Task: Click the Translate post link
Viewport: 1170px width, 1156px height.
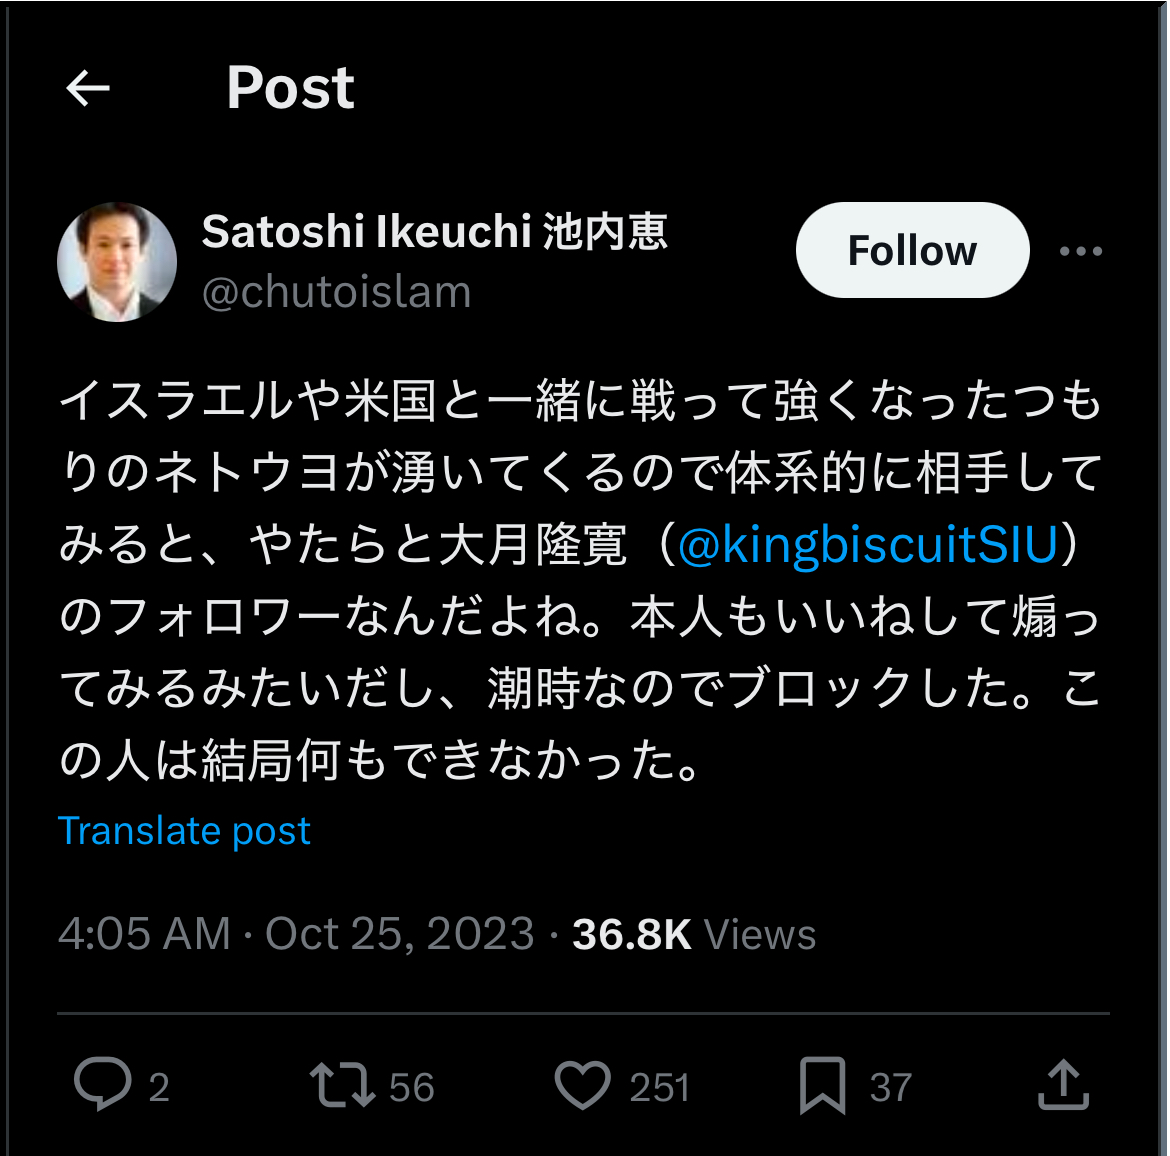Action: [x=184, y=831]
